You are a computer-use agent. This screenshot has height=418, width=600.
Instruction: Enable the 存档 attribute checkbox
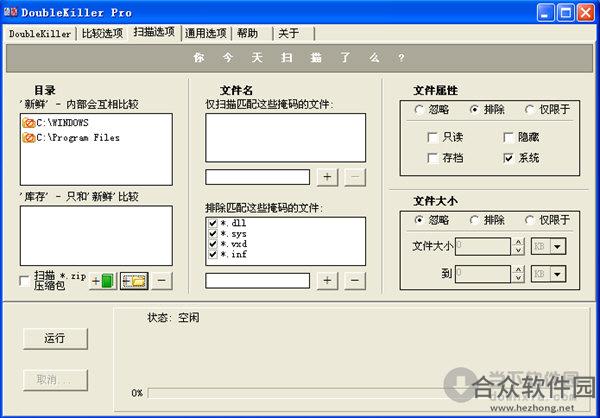[432, 158]
